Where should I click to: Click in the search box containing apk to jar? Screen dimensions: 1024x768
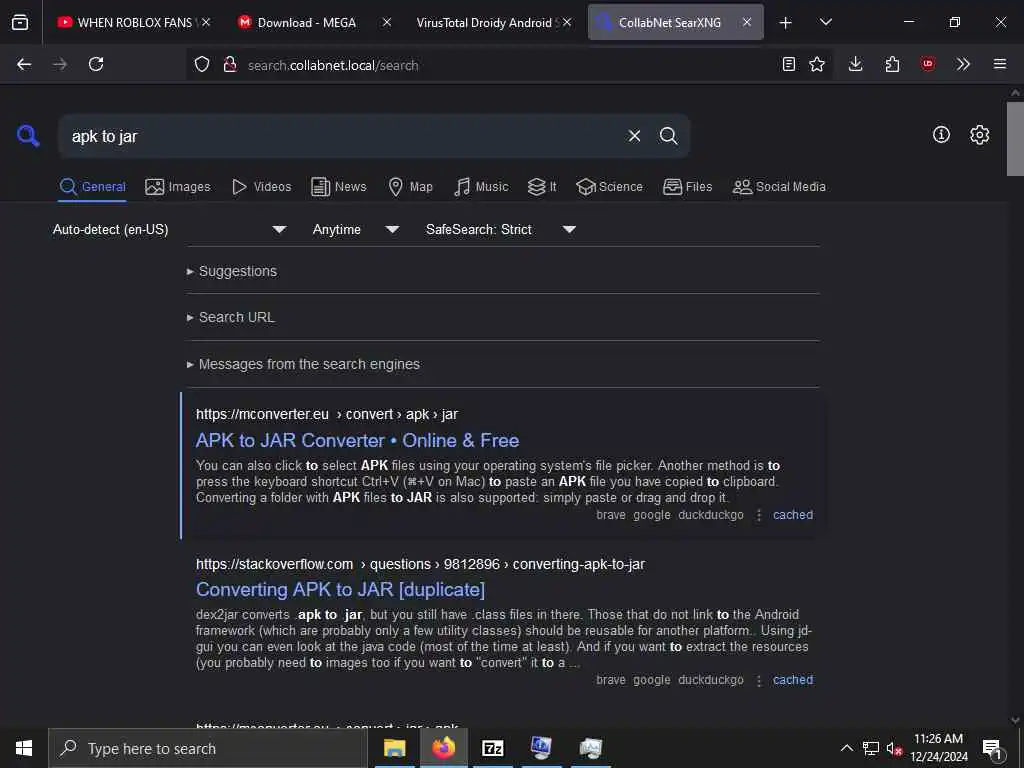[340, 136]
